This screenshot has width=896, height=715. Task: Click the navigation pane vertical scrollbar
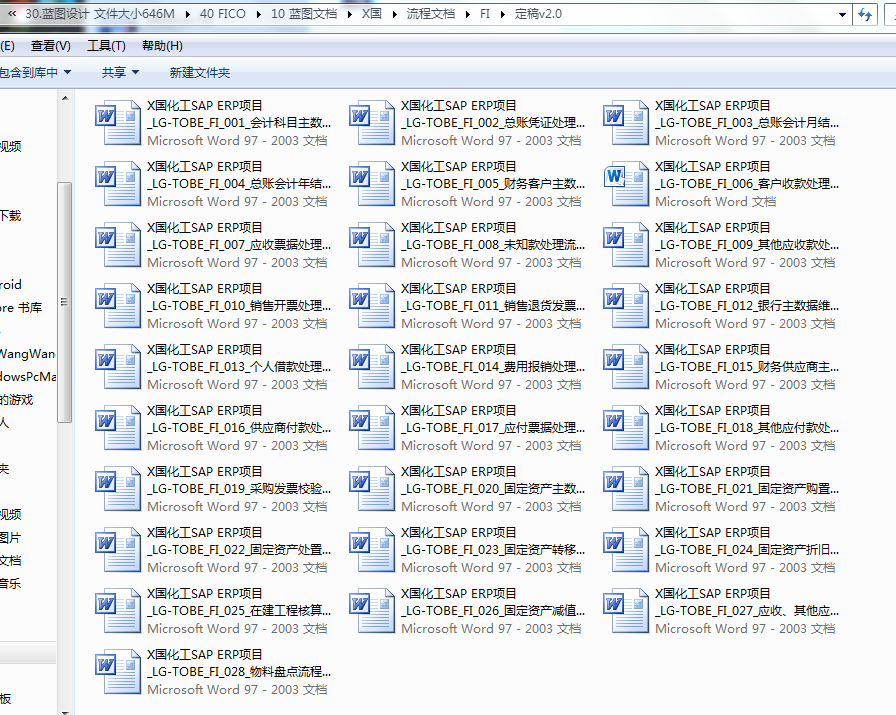[65, 300]
